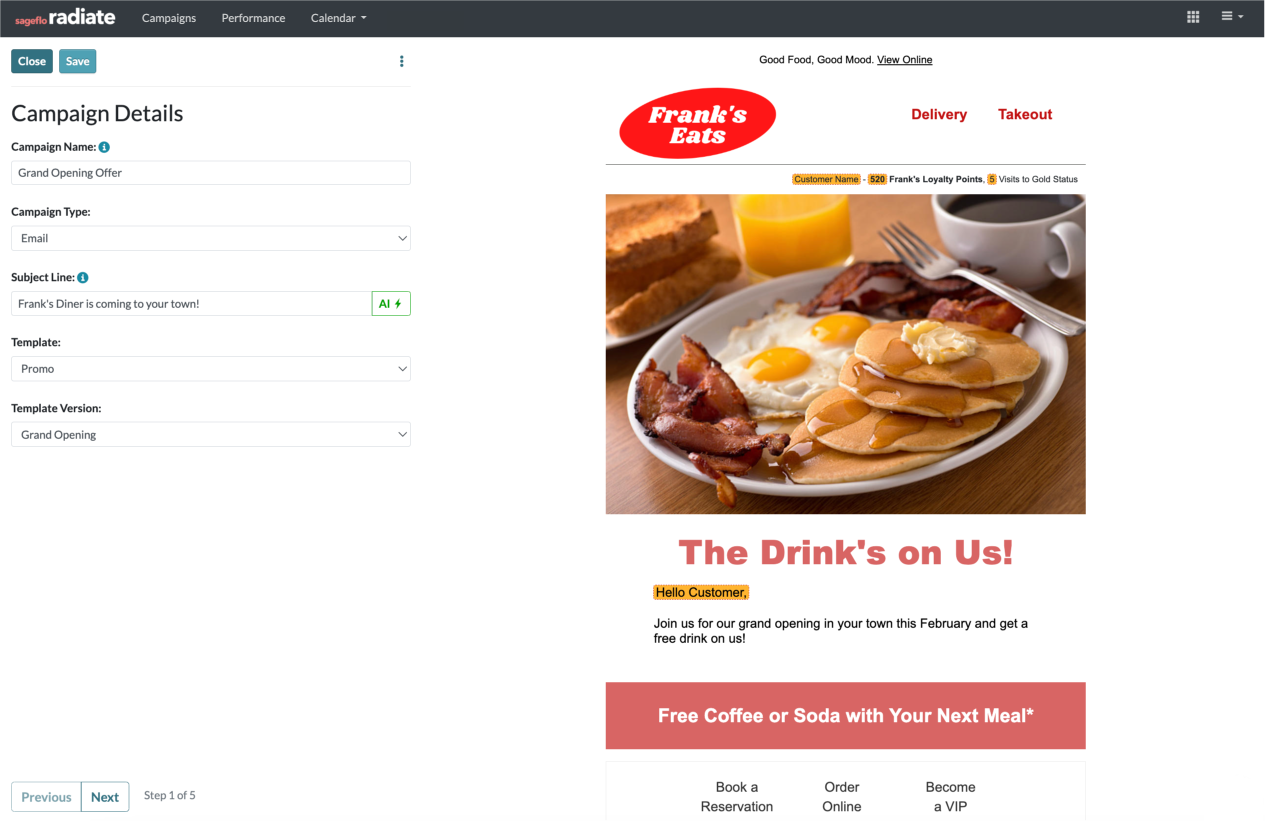Image resolution: width=1265 pixels, height=821 pixels.
Task: Click the Subject Line text field
Action: point(191,304)
